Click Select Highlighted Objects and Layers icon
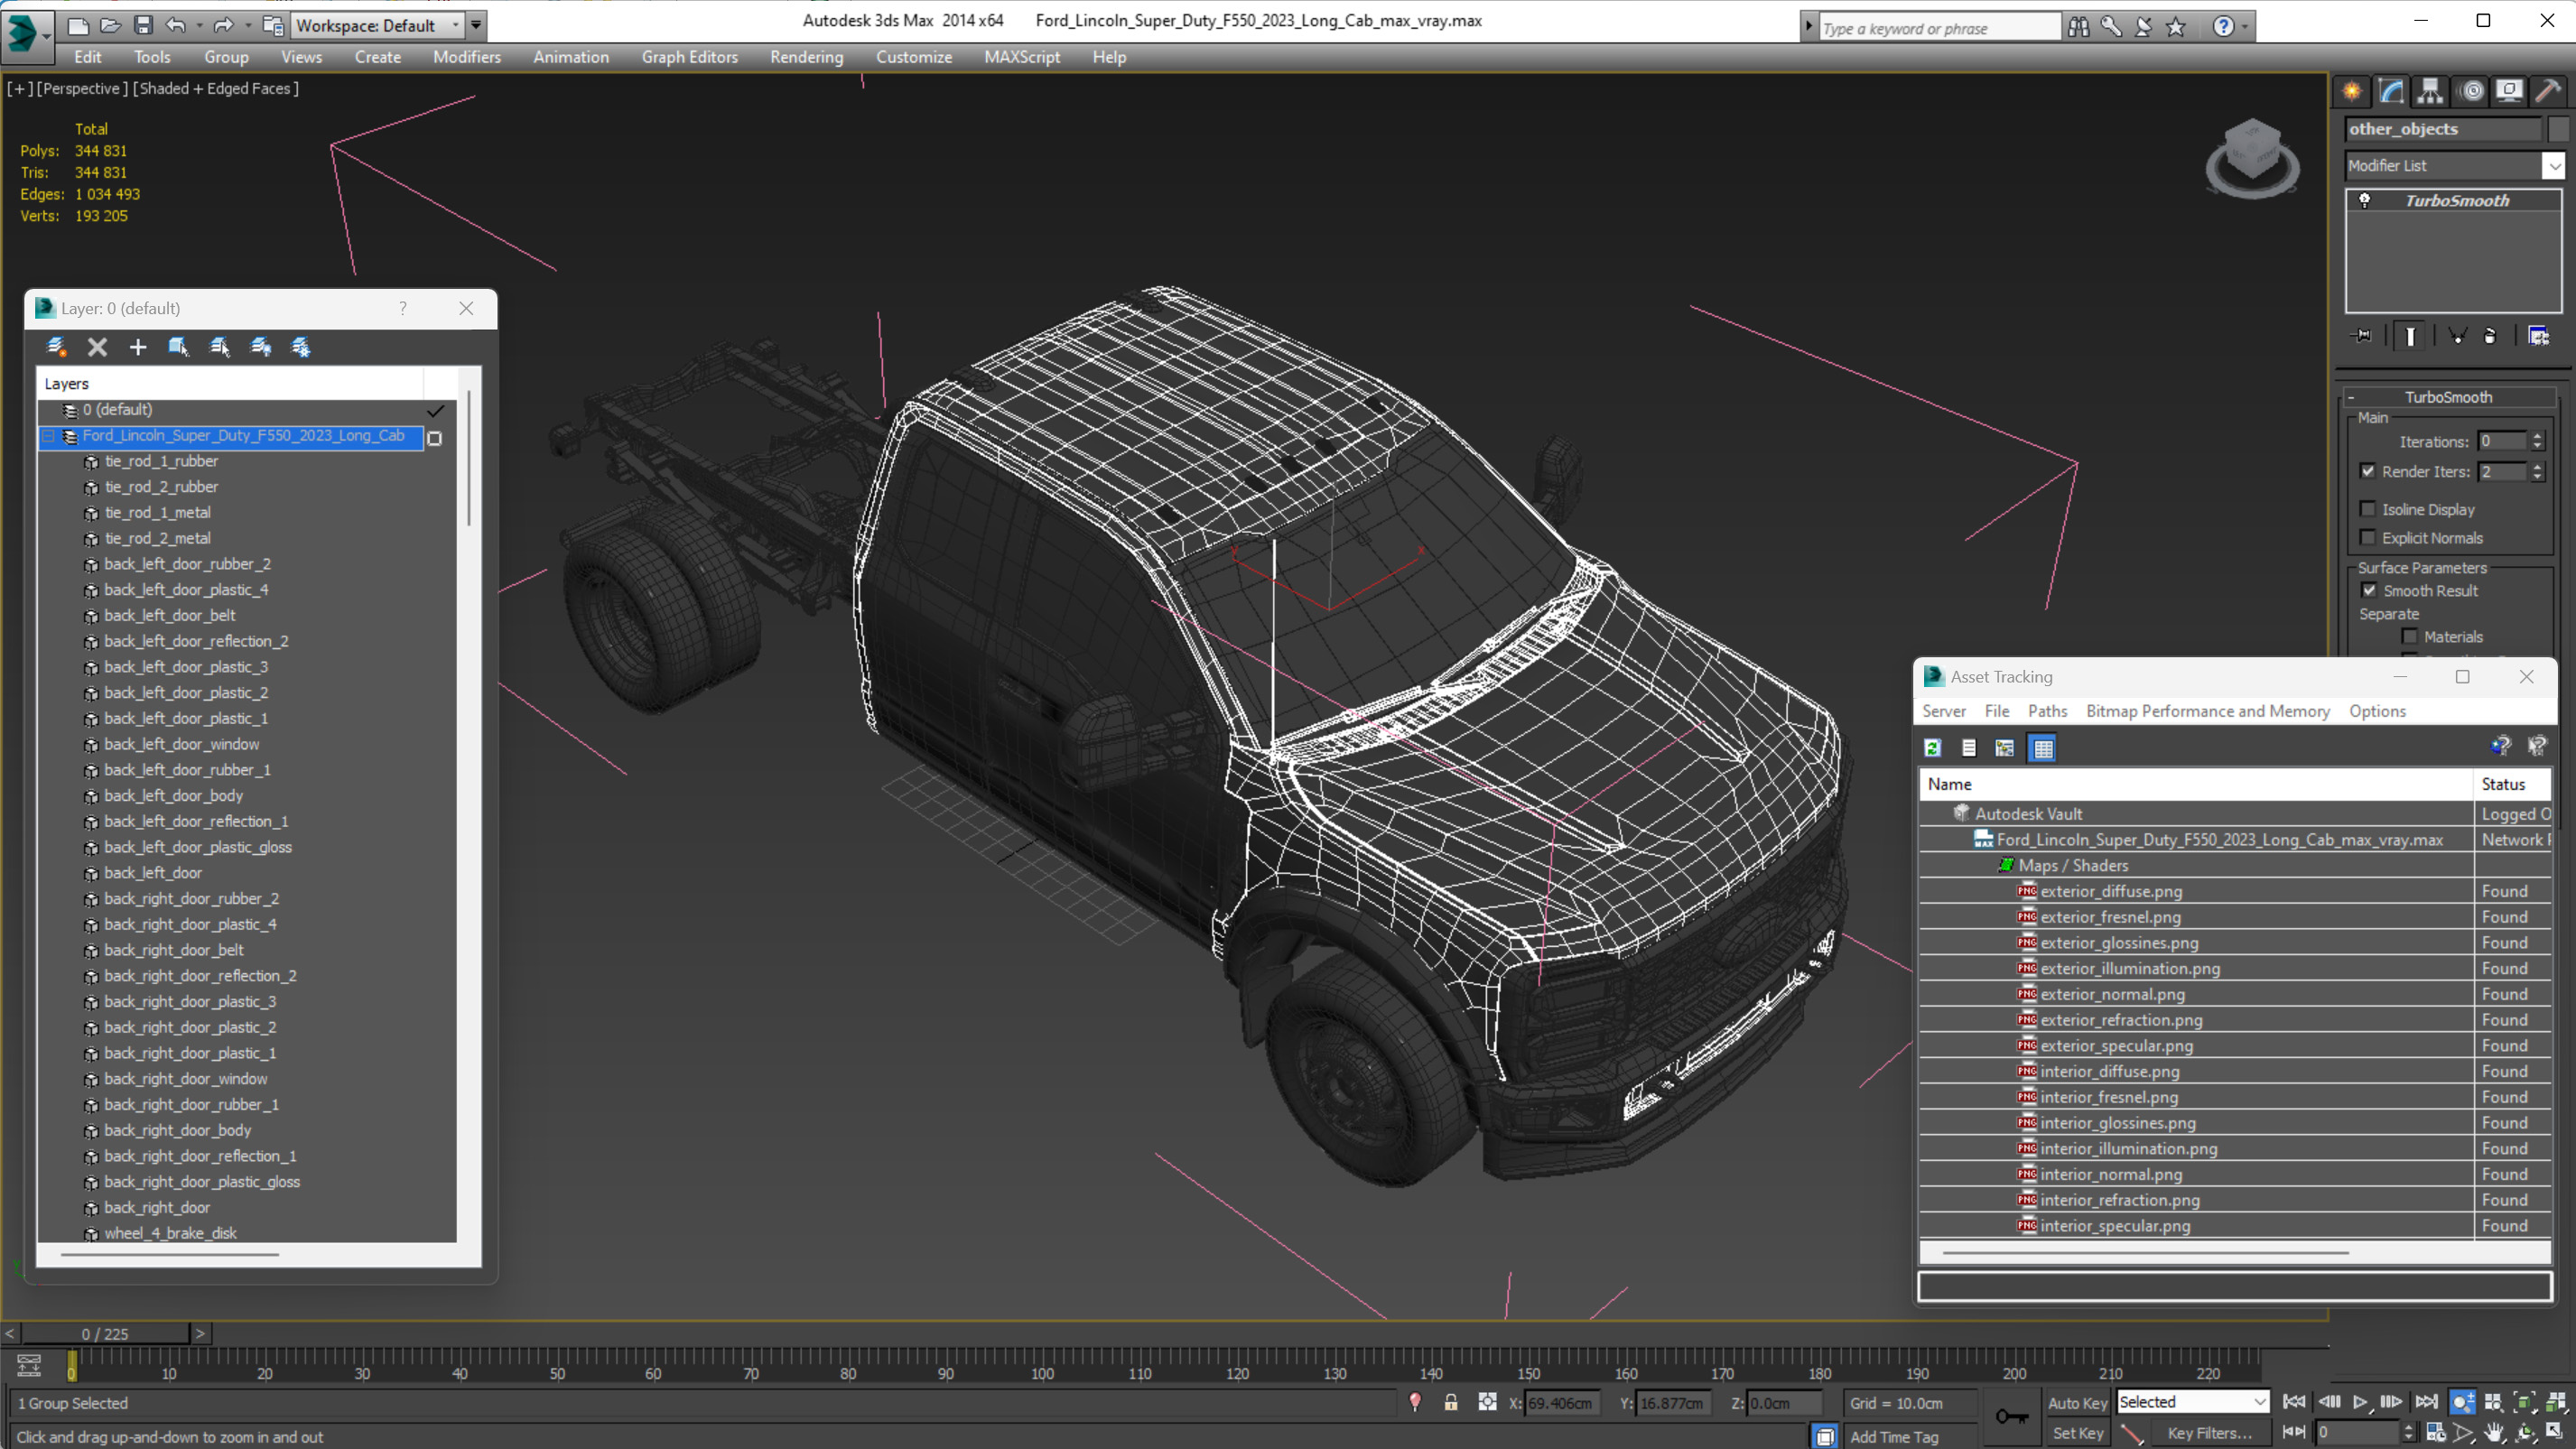 coord(219,347)
